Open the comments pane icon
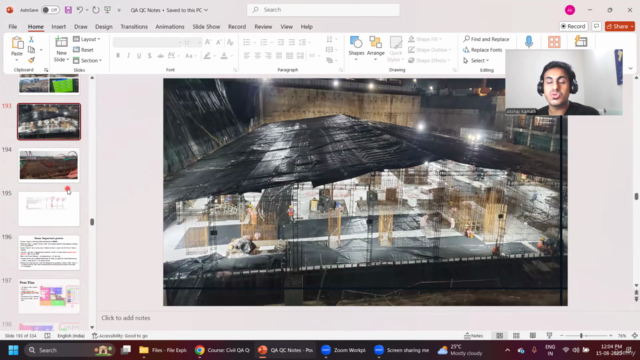640x360 pixels. (596, 26)
